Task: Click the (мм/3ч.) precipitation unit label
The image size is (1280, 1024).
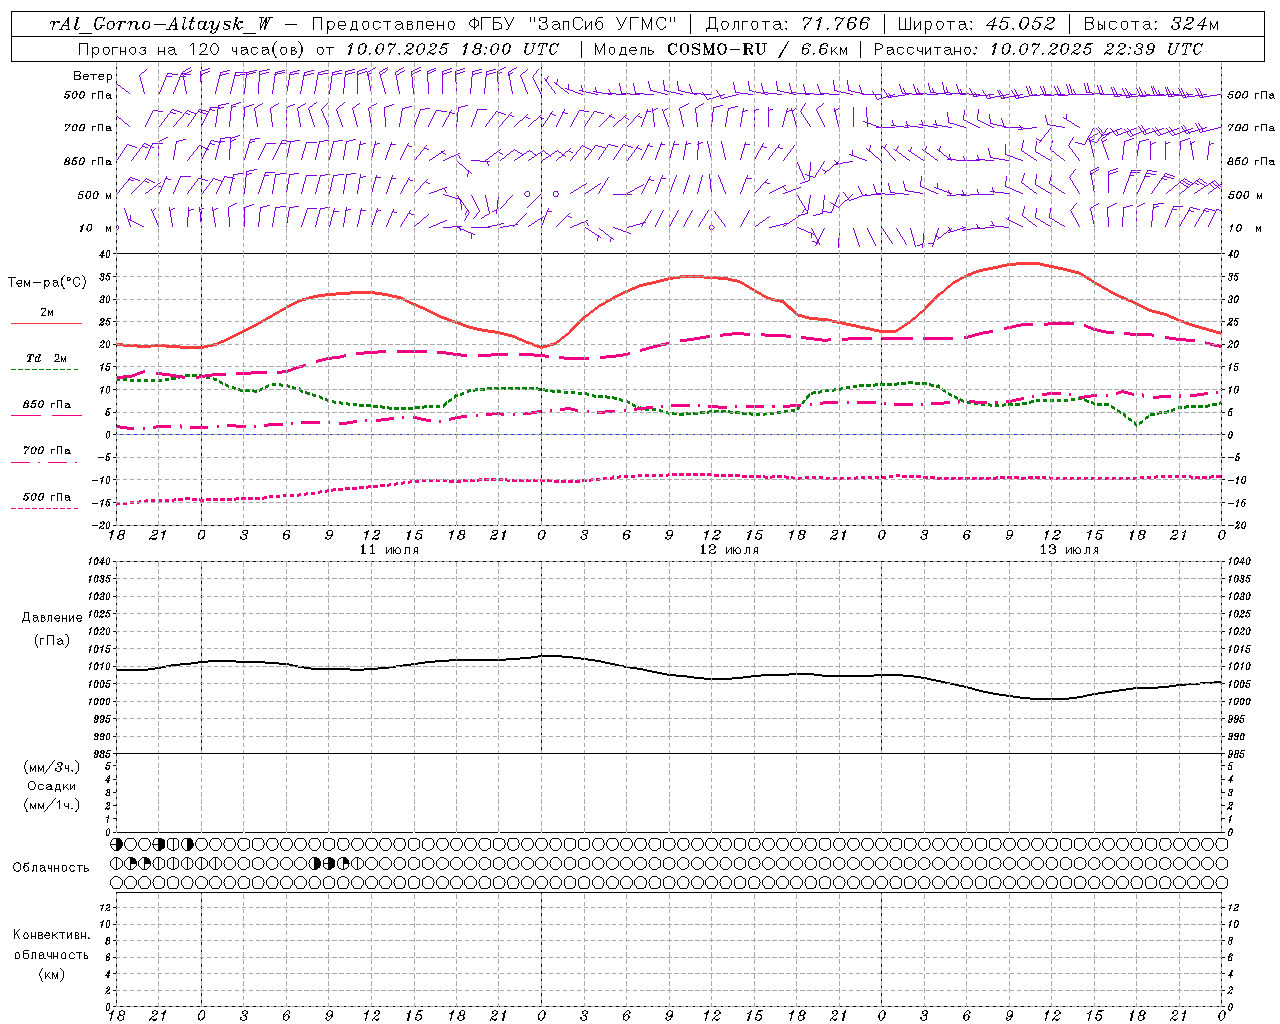Action: click(52, 767)
